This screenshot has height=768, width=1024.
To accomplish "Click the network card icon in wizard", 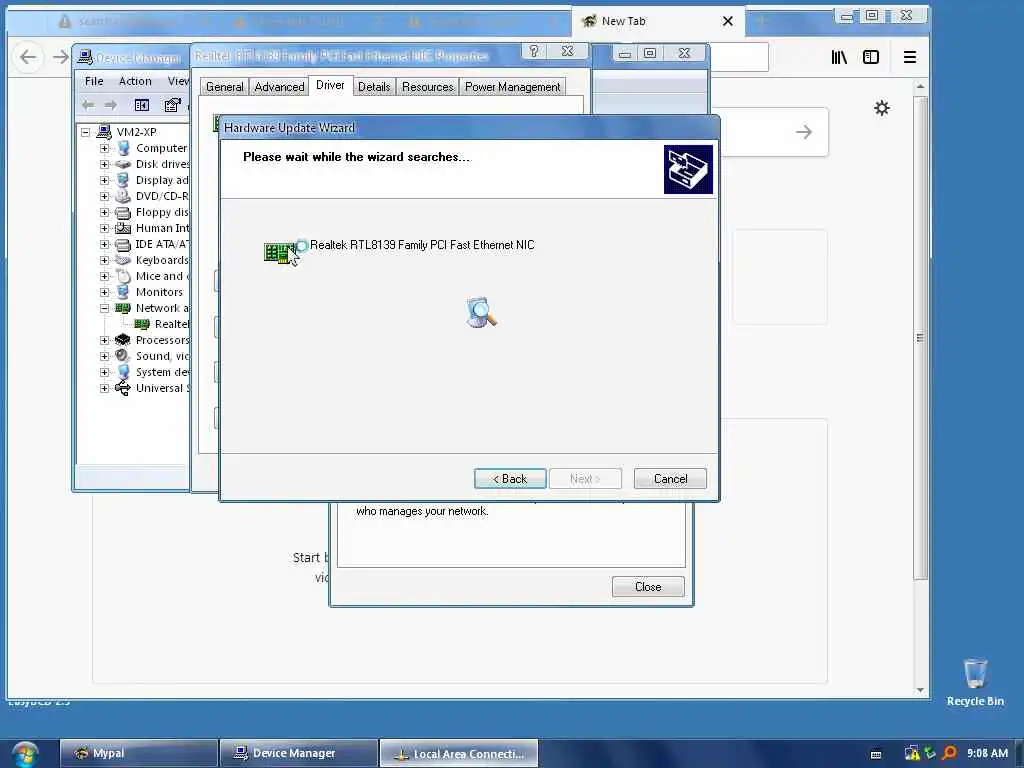I will click(280, 252).
